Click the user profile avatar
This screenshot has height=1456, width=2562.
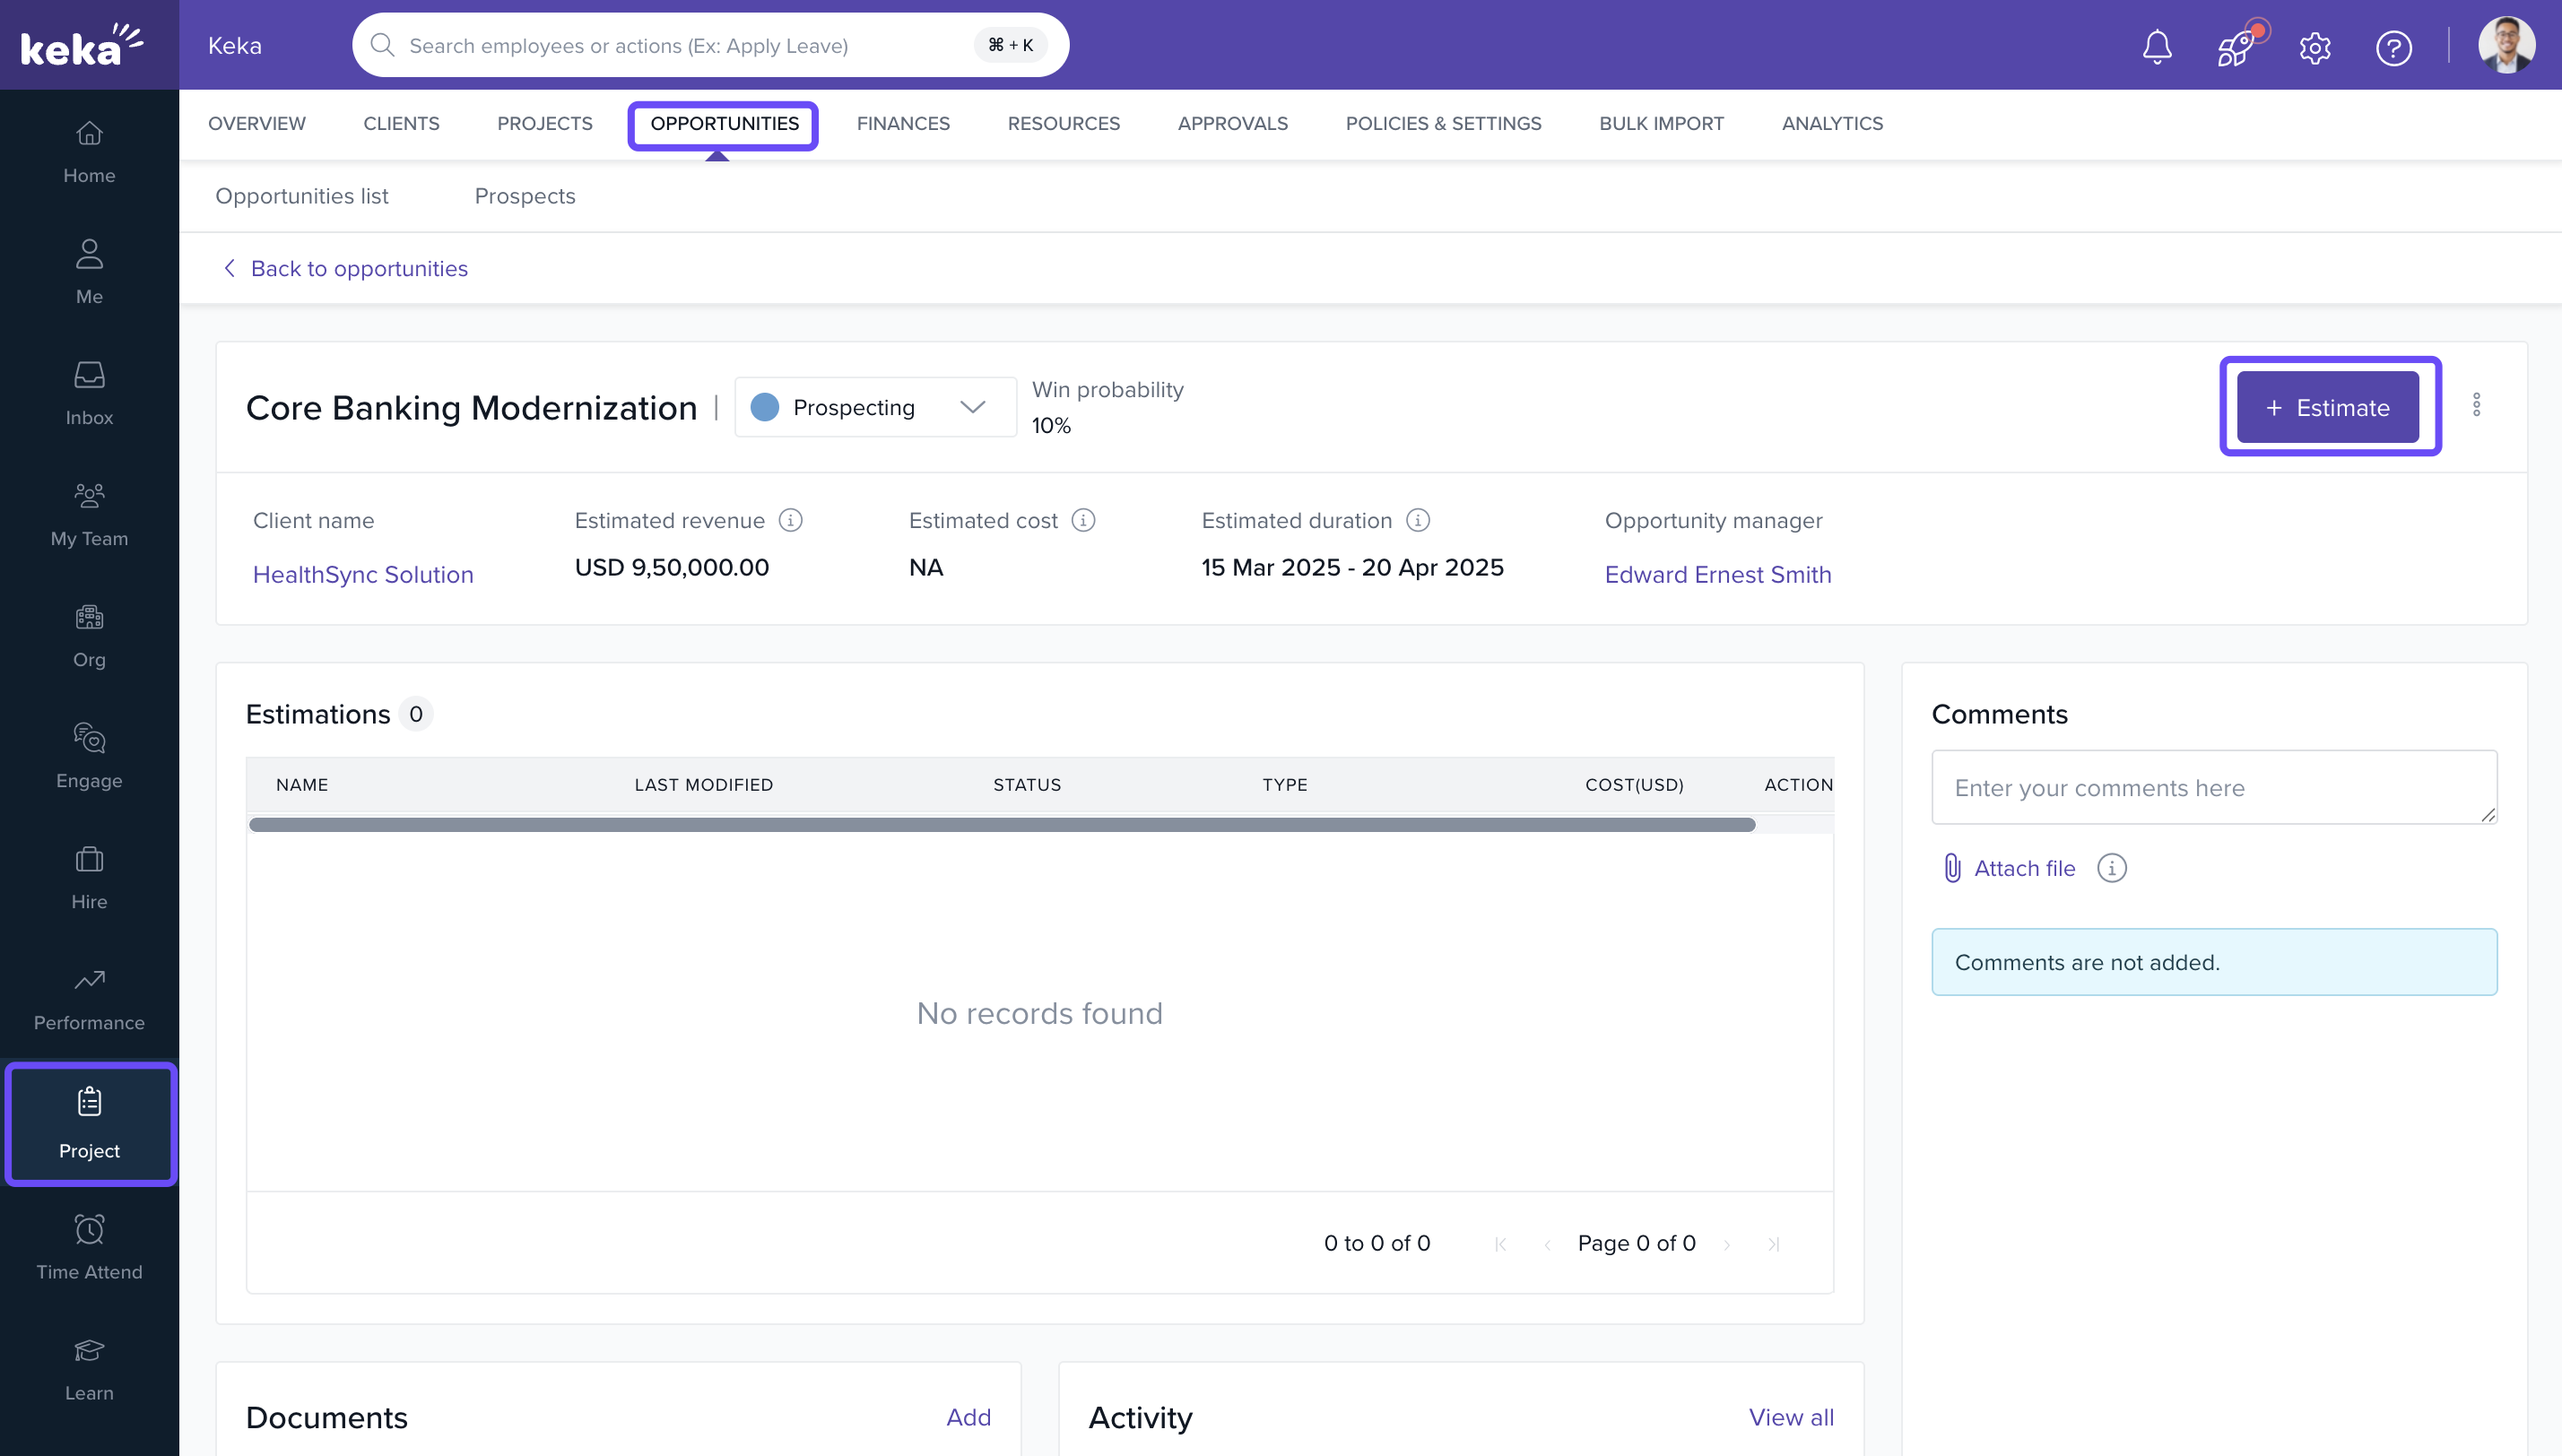(2505, 45)
